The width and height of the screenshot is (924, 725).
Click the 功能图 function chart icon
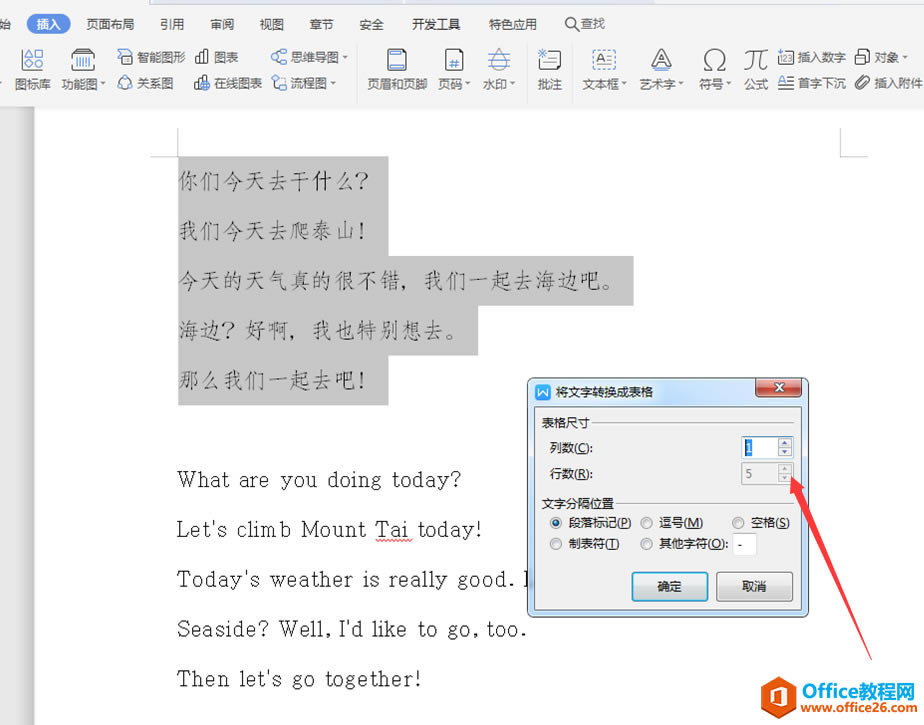82,61
